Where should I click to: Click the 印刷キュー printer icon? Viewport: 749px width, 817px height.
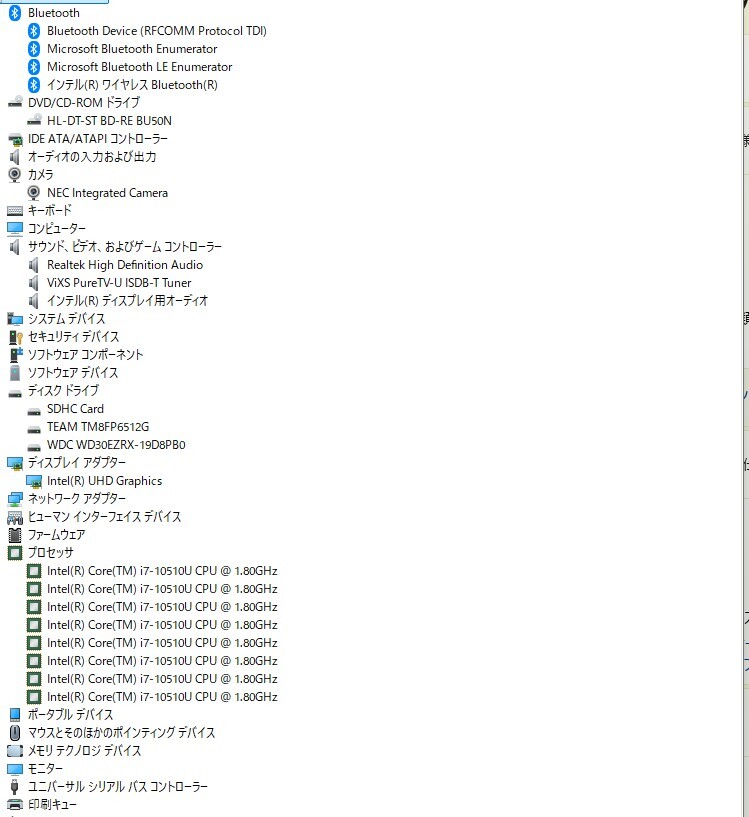click(x=15, y=805)
